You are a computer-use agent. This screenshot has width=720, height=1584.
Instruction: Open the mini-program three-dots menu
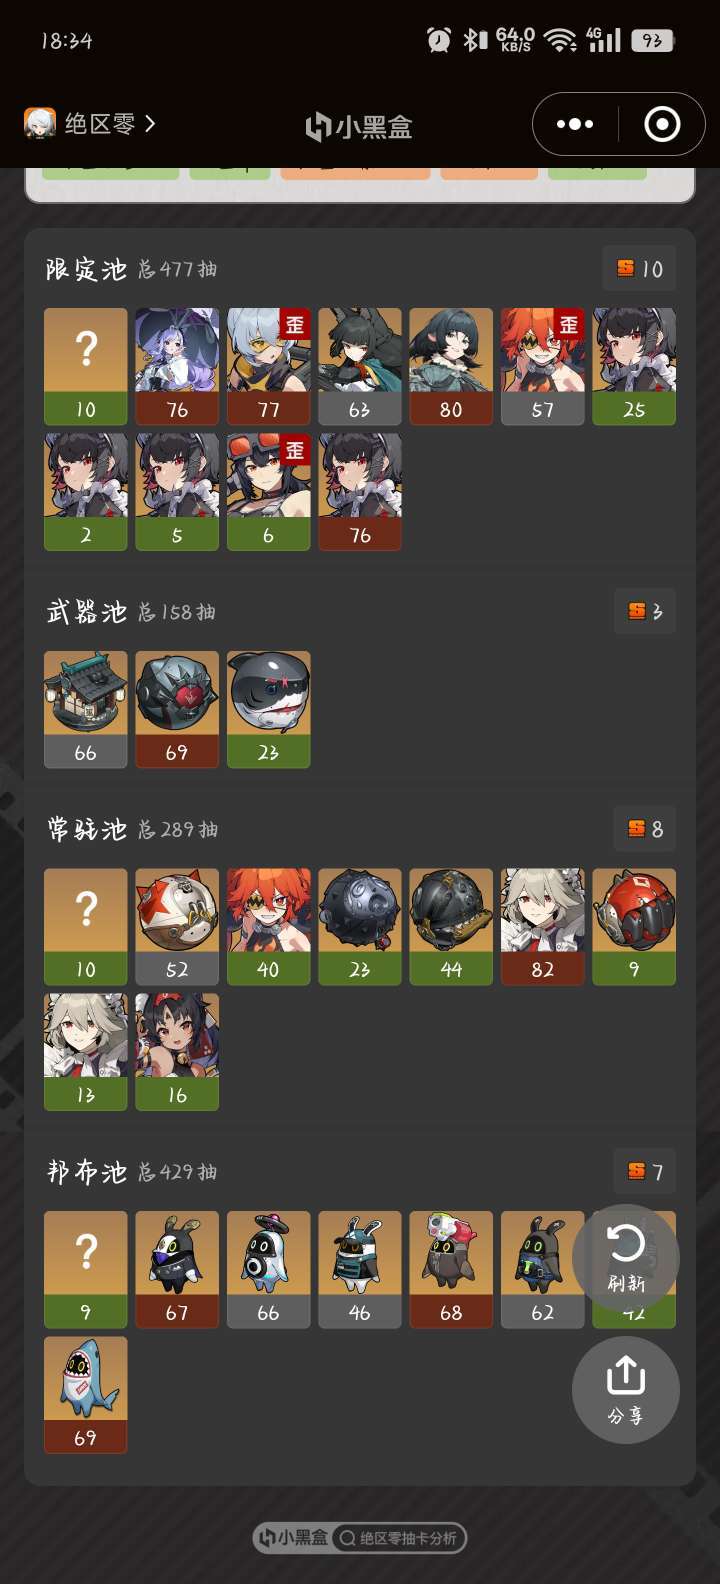point(575,124)
